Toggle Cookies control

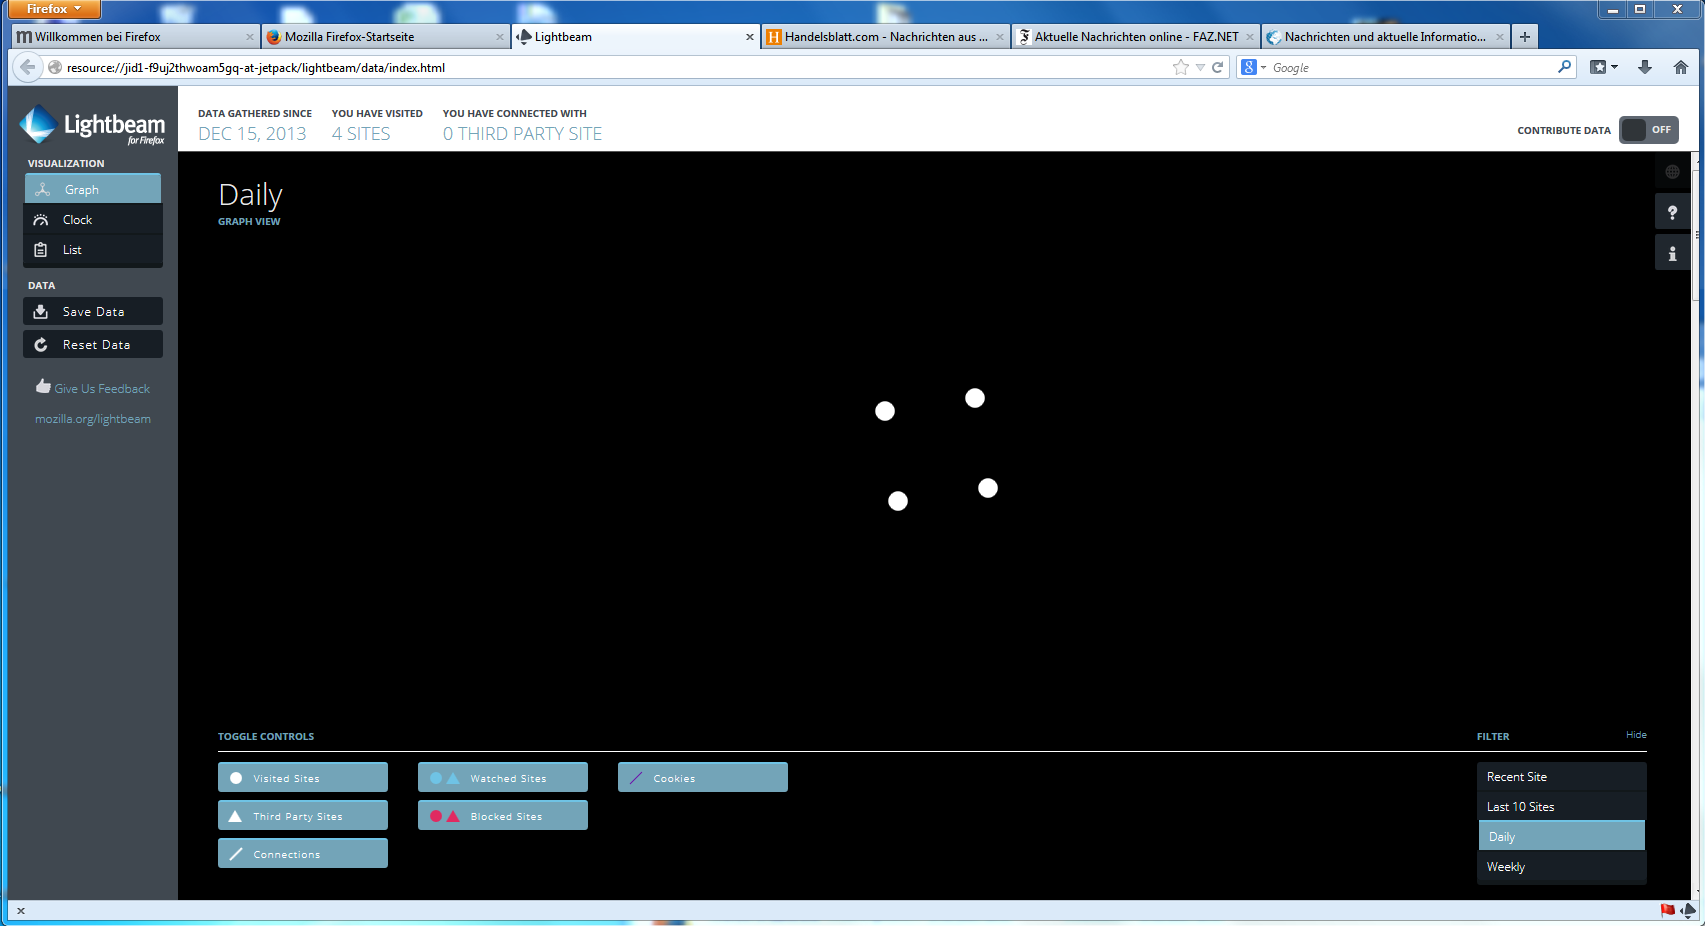[x=703, y=778]
